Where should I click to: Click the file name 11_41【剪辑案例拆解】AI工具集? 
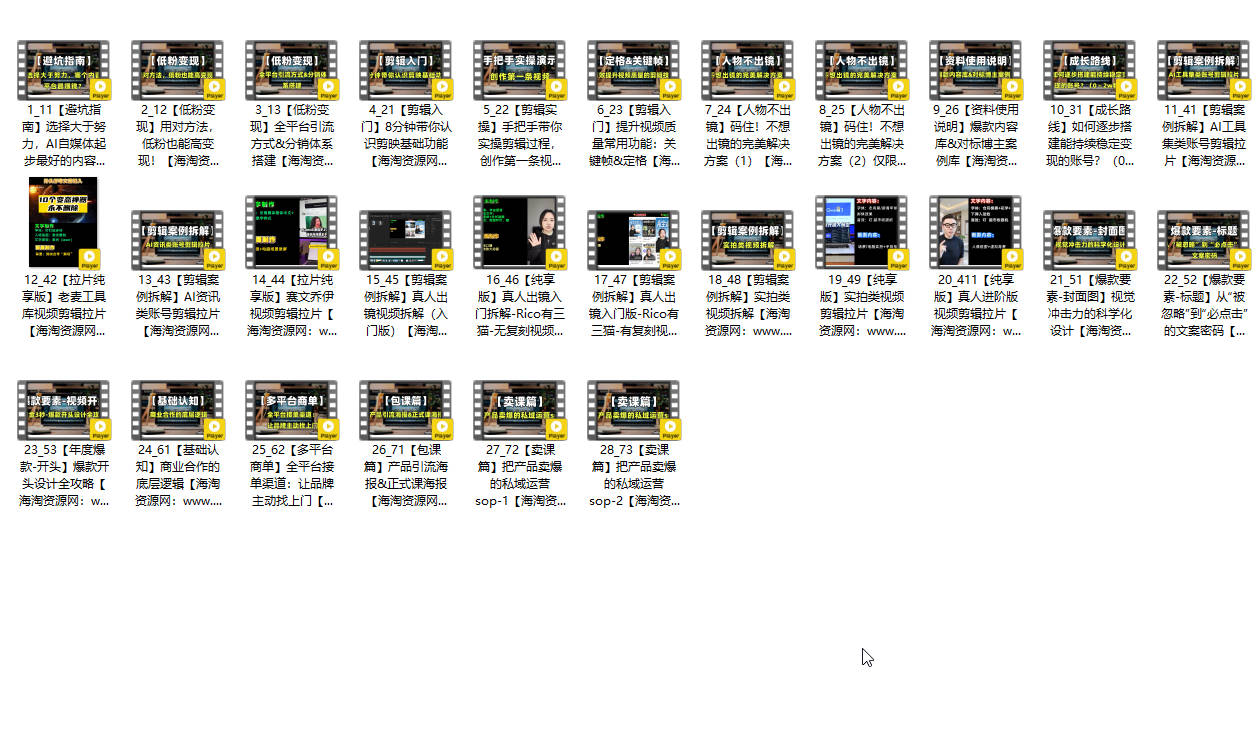click(1204, 135)
